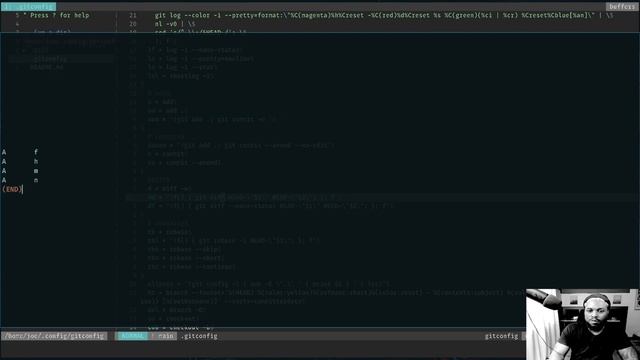Click the git log --color line
Screen dimensions: 640x360
click(384, 15)
